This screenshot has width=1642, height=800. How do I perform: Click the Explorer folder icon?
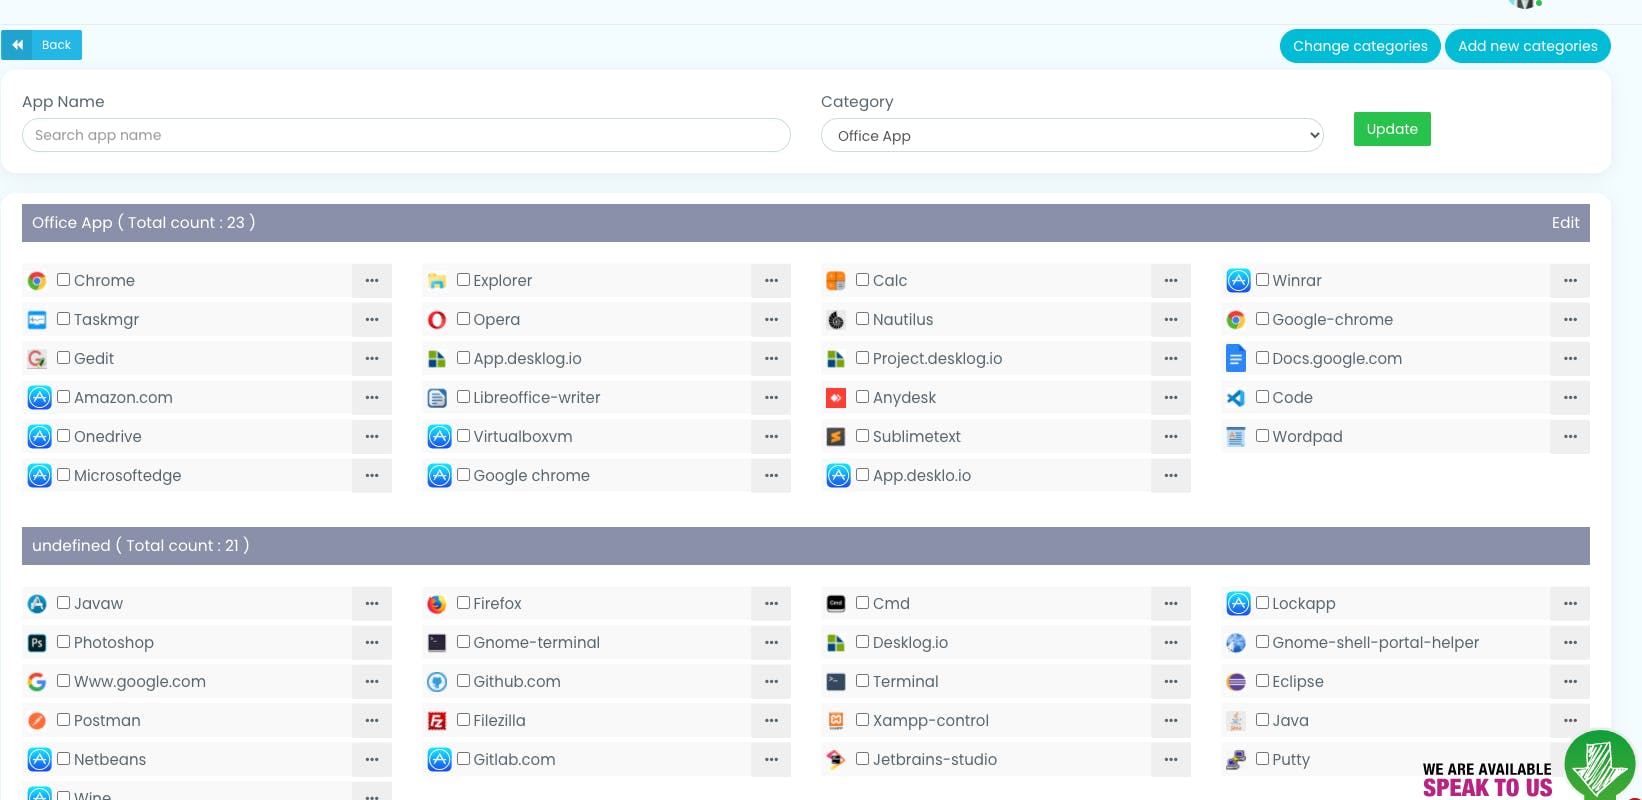tap(437, 281)
